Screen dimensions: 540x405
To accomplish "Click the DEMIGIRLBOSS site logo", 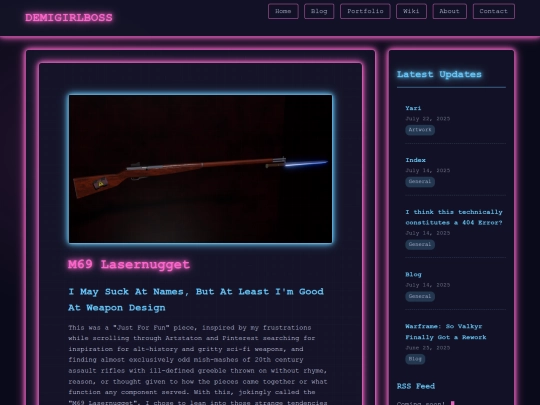I will (x=69, y=18).
